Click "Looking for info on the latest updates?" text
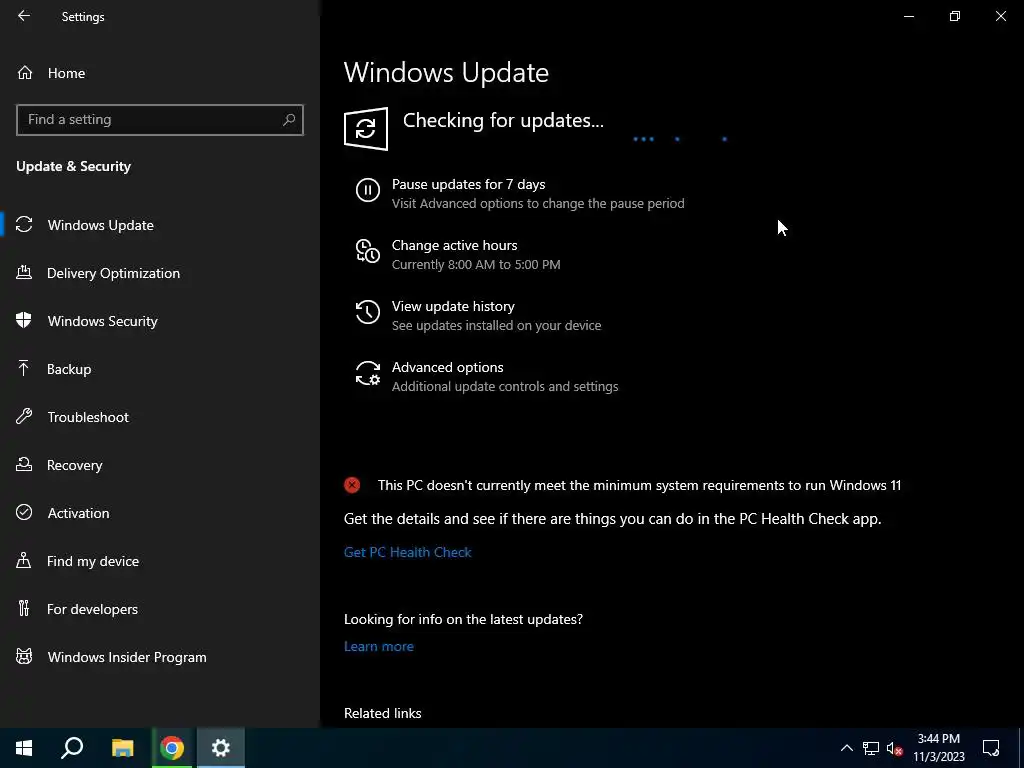The height and width of the screenshot is (768, 1024). [x=464, y=619]
